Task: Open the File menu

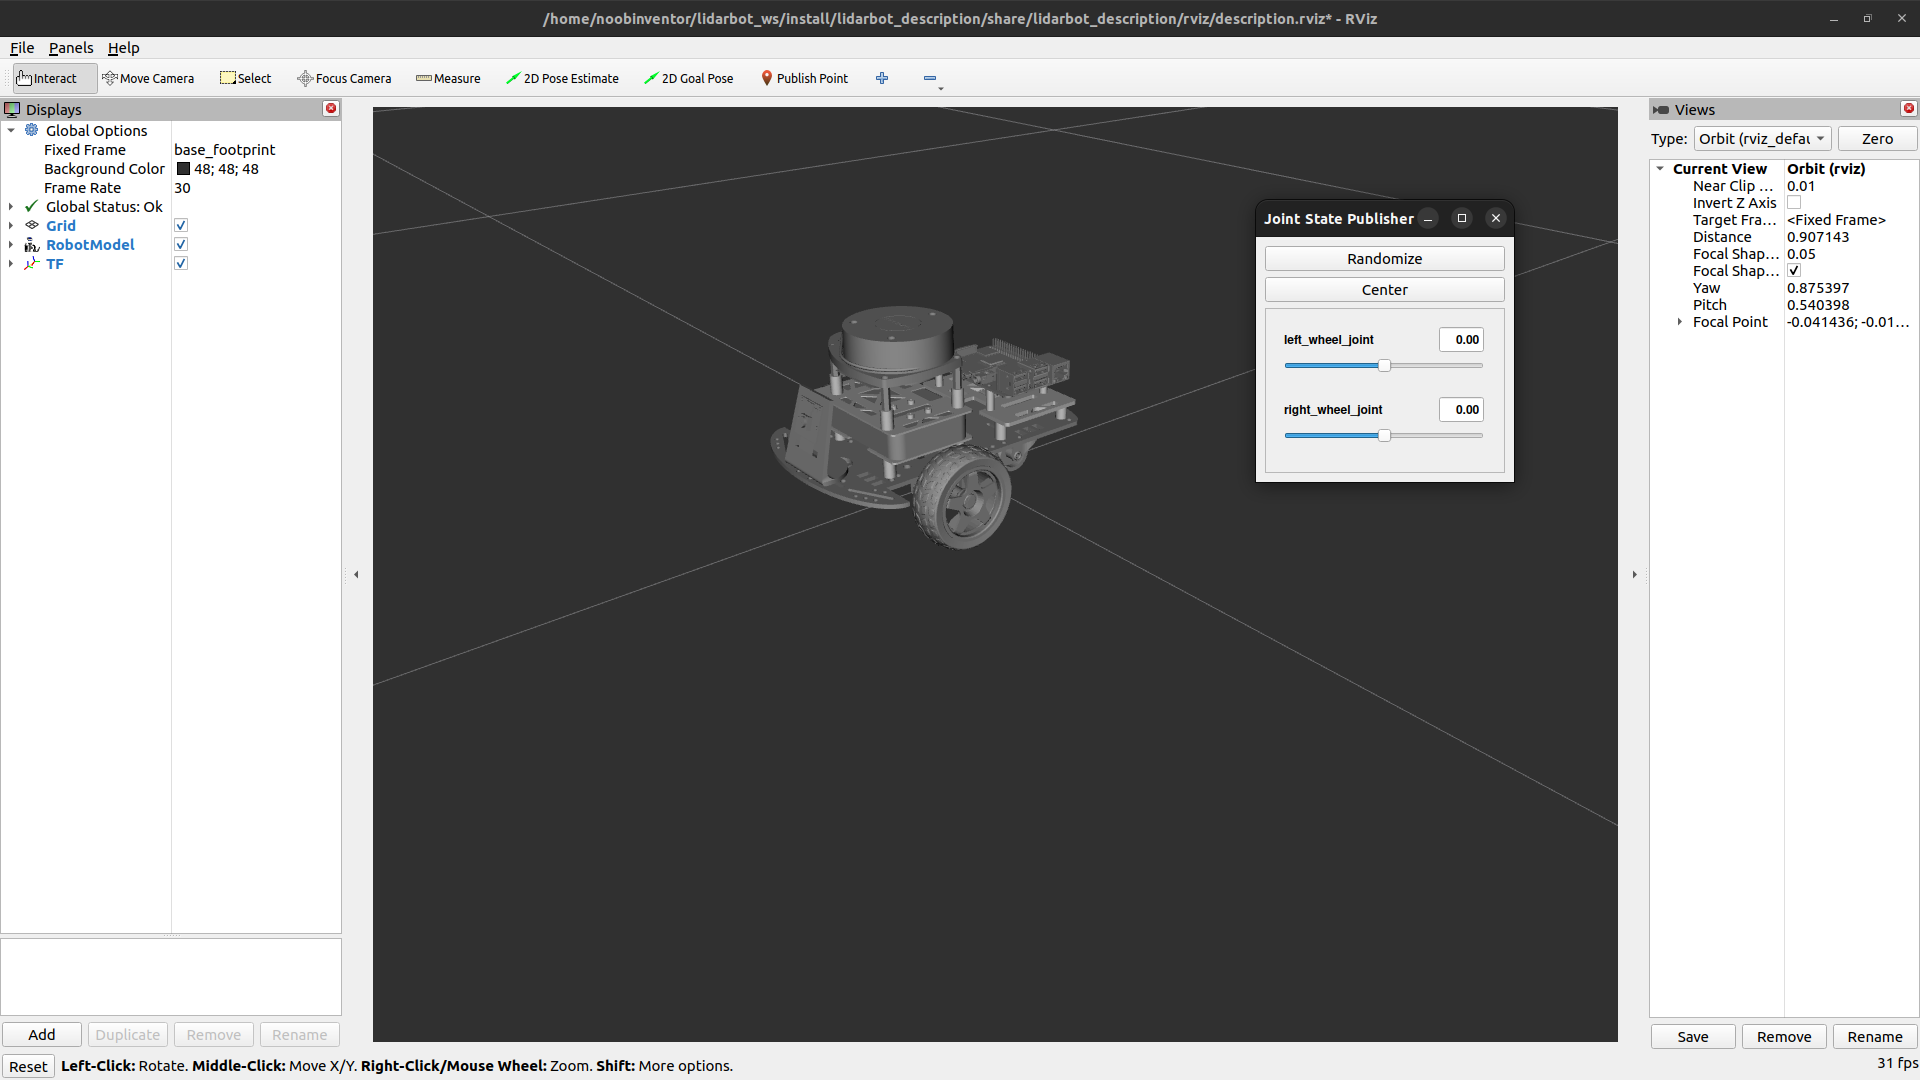Action: [x=22, y=48]
